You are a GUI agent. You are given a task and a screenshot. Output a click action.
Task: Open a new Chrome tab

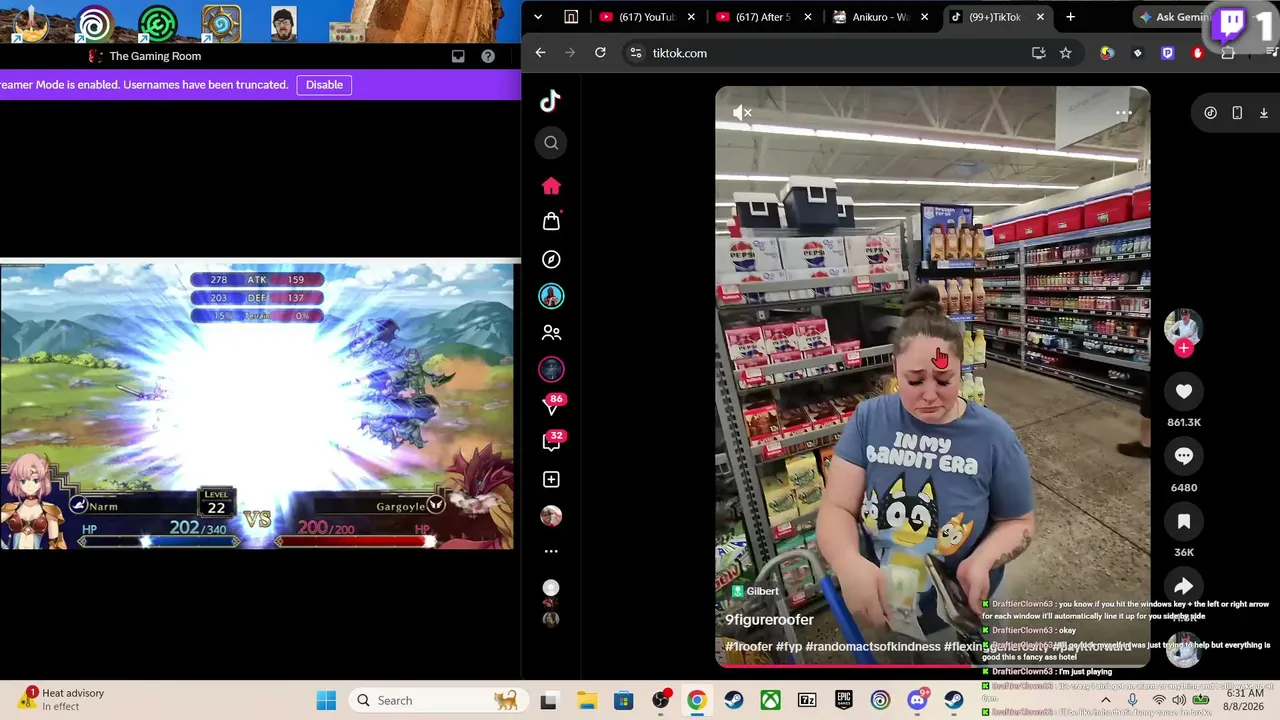coord(1070,17)
